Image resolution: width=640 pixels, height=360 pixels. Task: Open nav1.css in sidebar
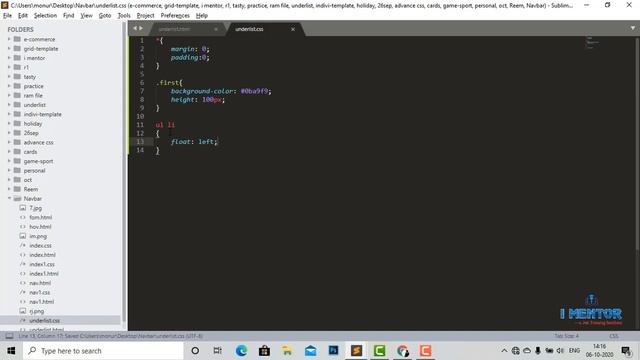[x=40, y=293]
